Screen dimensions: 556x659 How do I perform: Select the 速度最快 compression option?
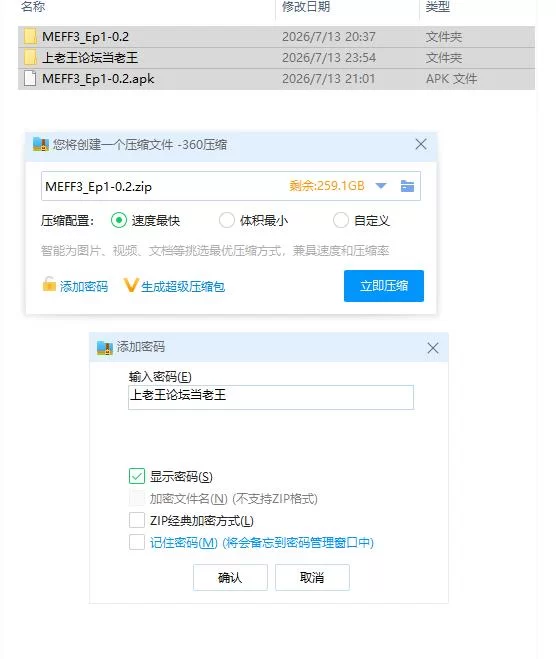[119, 220]
